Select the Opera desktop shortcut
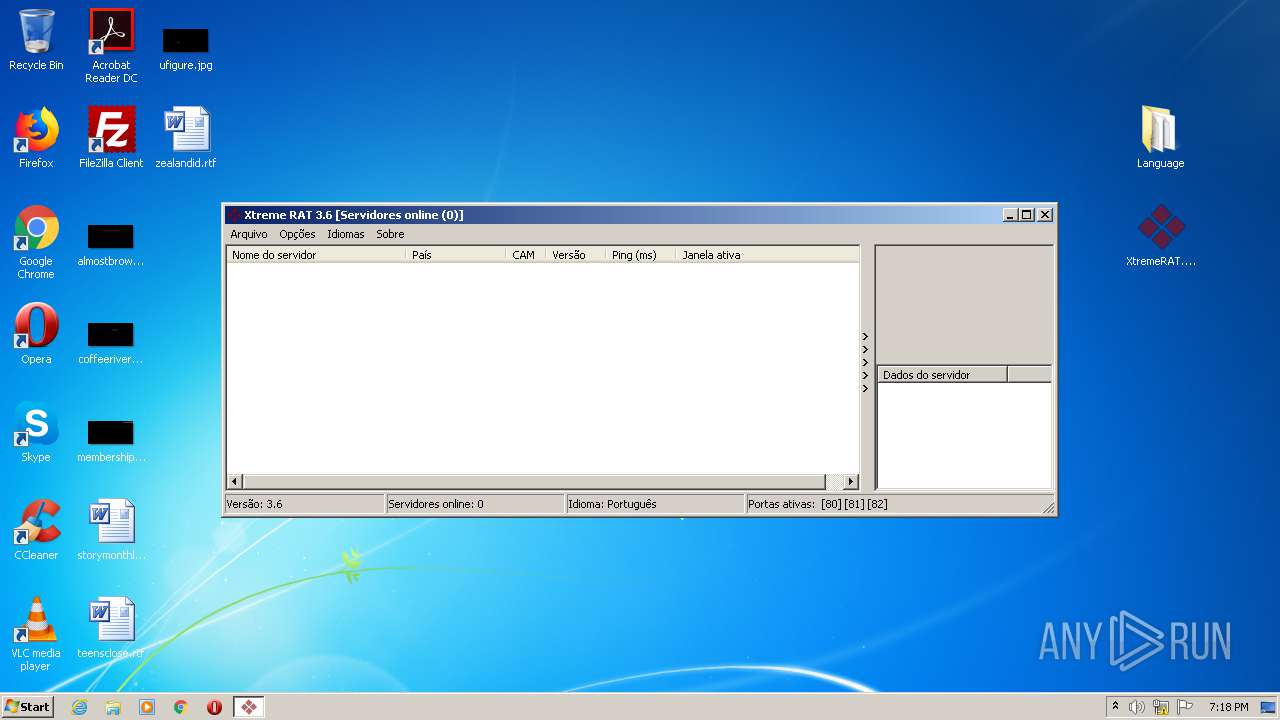The width and height of the screenshot is (1280, 720). tap(36, 334)
